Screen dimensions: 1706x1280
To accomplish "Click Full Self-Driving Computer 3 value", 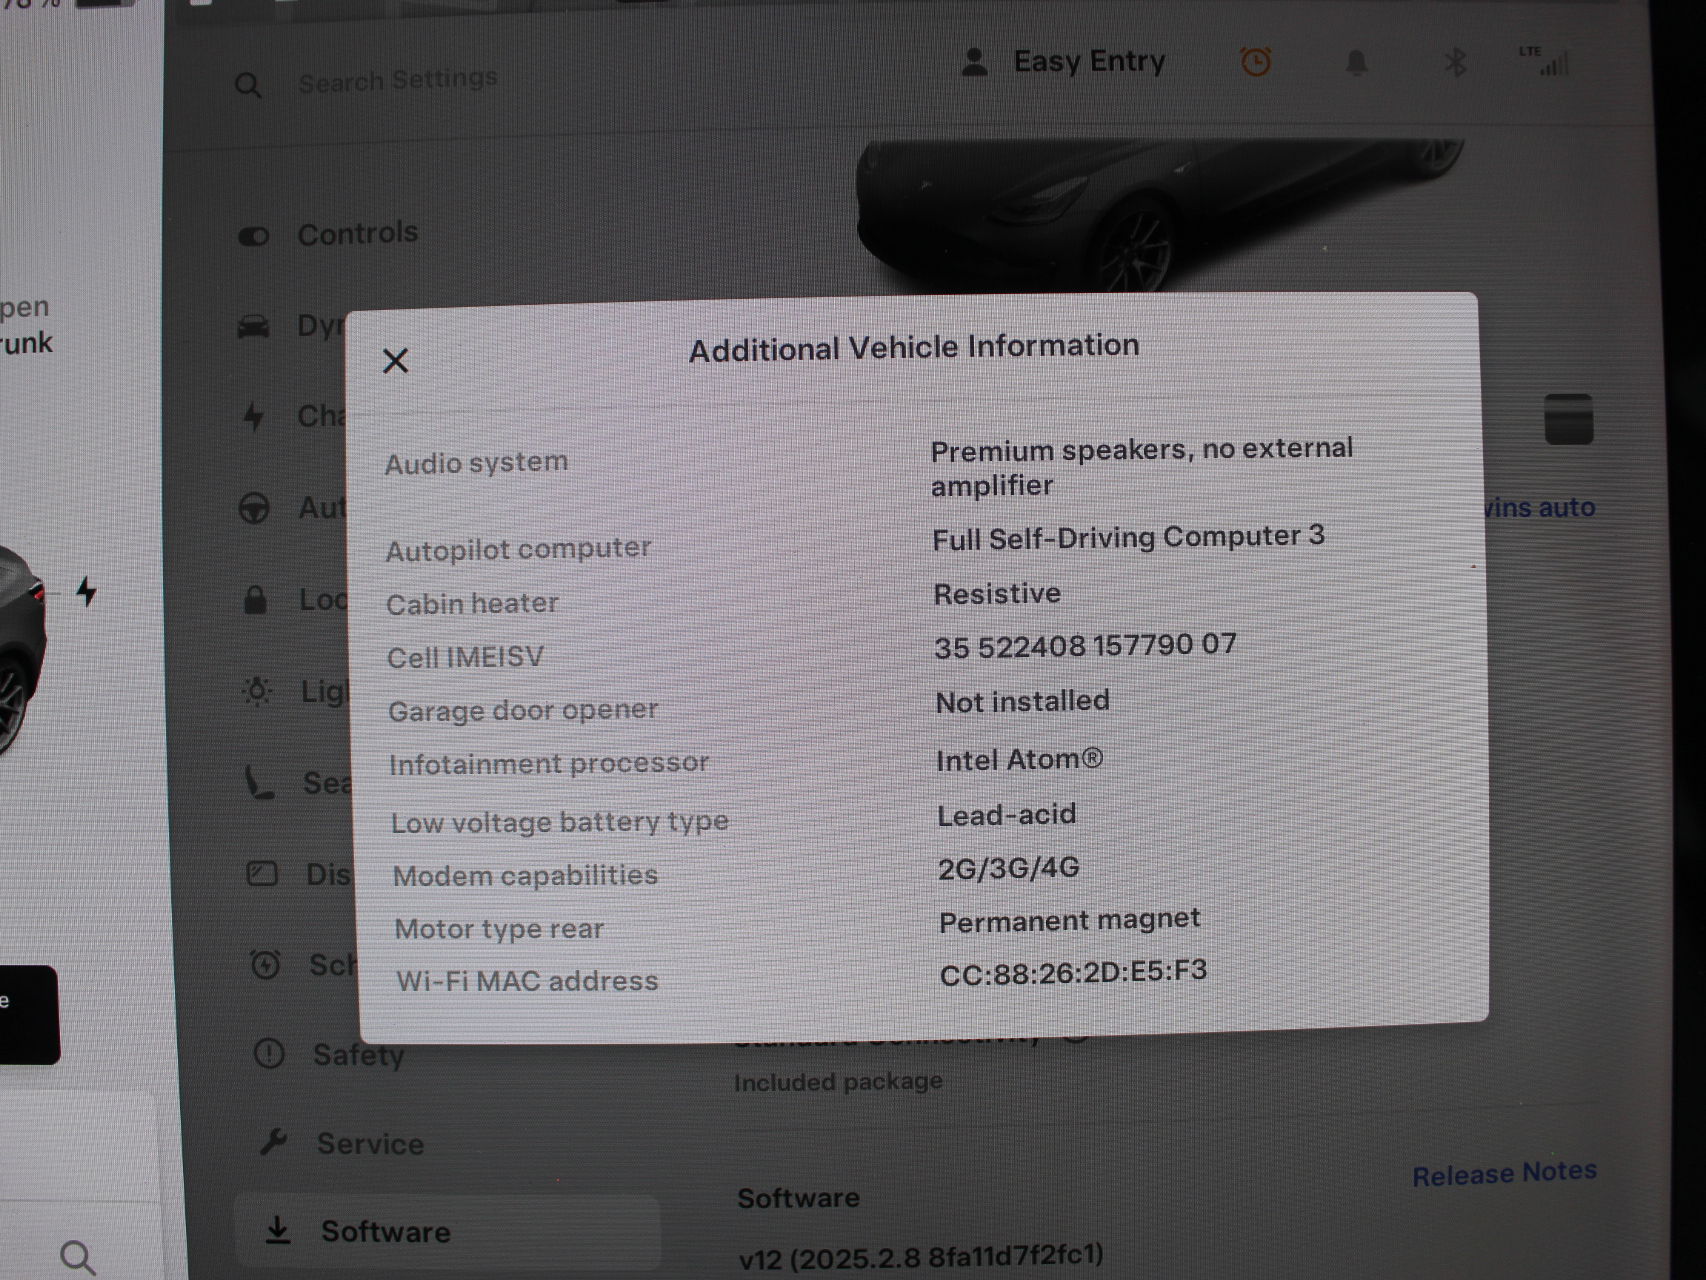I will click(x=1128, y=538).
